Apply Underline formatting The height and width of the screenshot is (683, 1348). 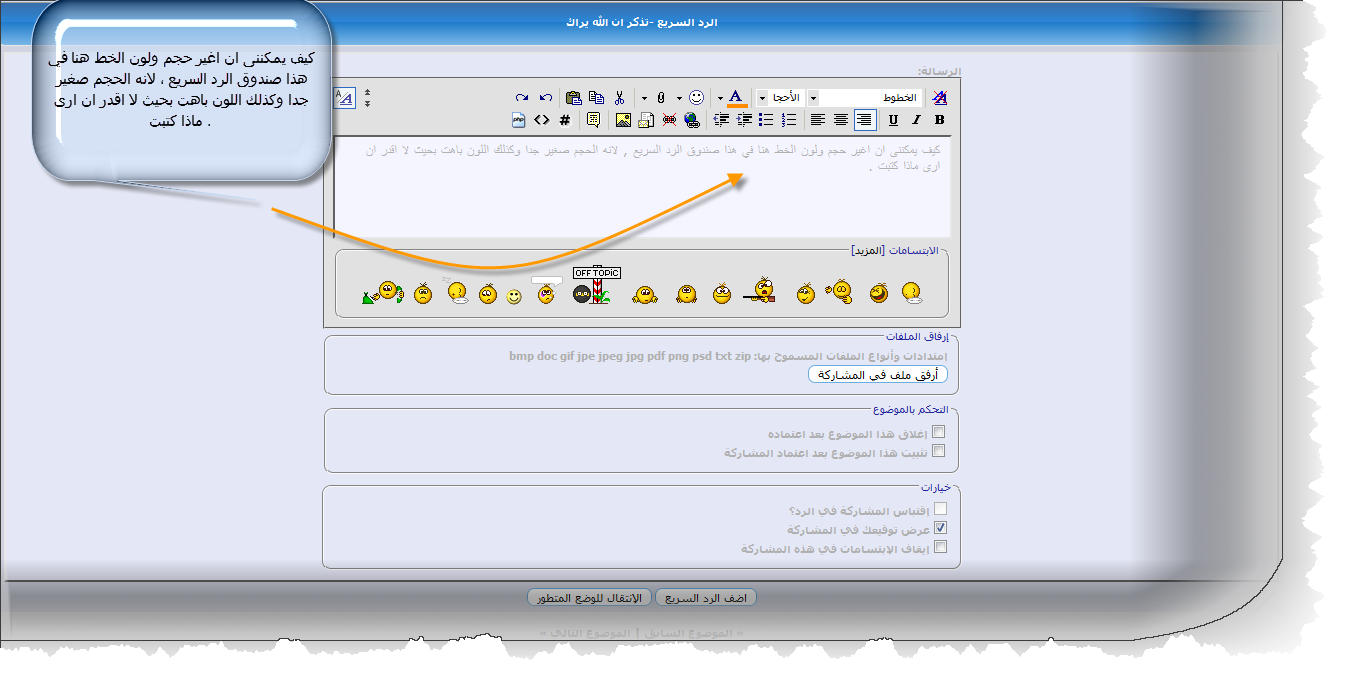pyautogui.click(x=893, y=120)
